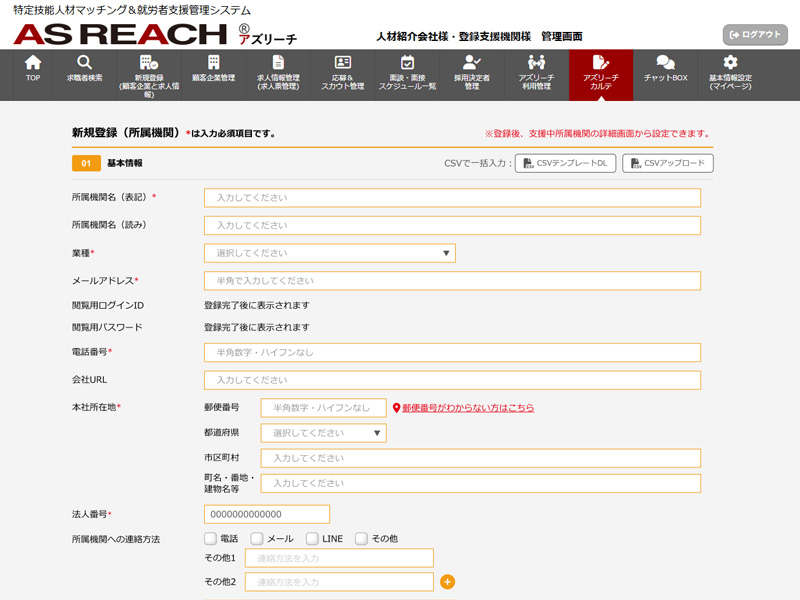Open 顧客企業管理 building icon
This screenshot has width=800, height=600.
click(213, 62)
